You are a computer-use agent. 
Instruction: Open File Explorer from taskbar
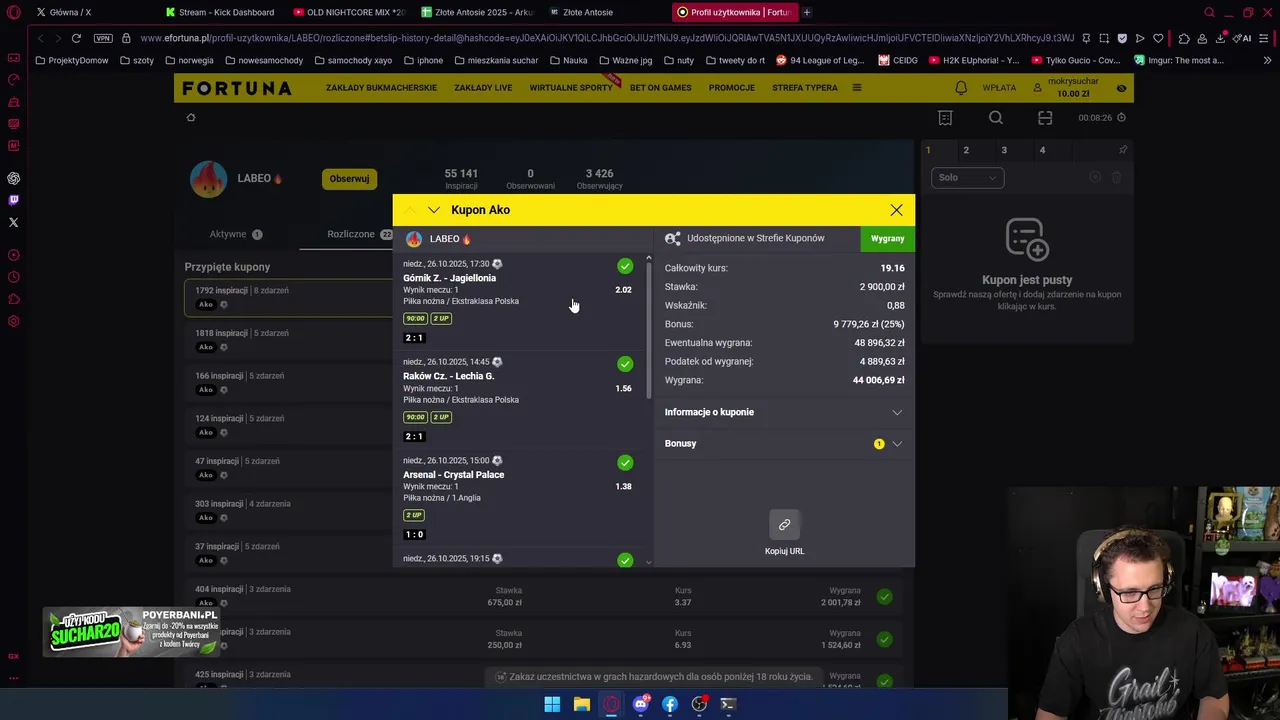tap(582, 704)
